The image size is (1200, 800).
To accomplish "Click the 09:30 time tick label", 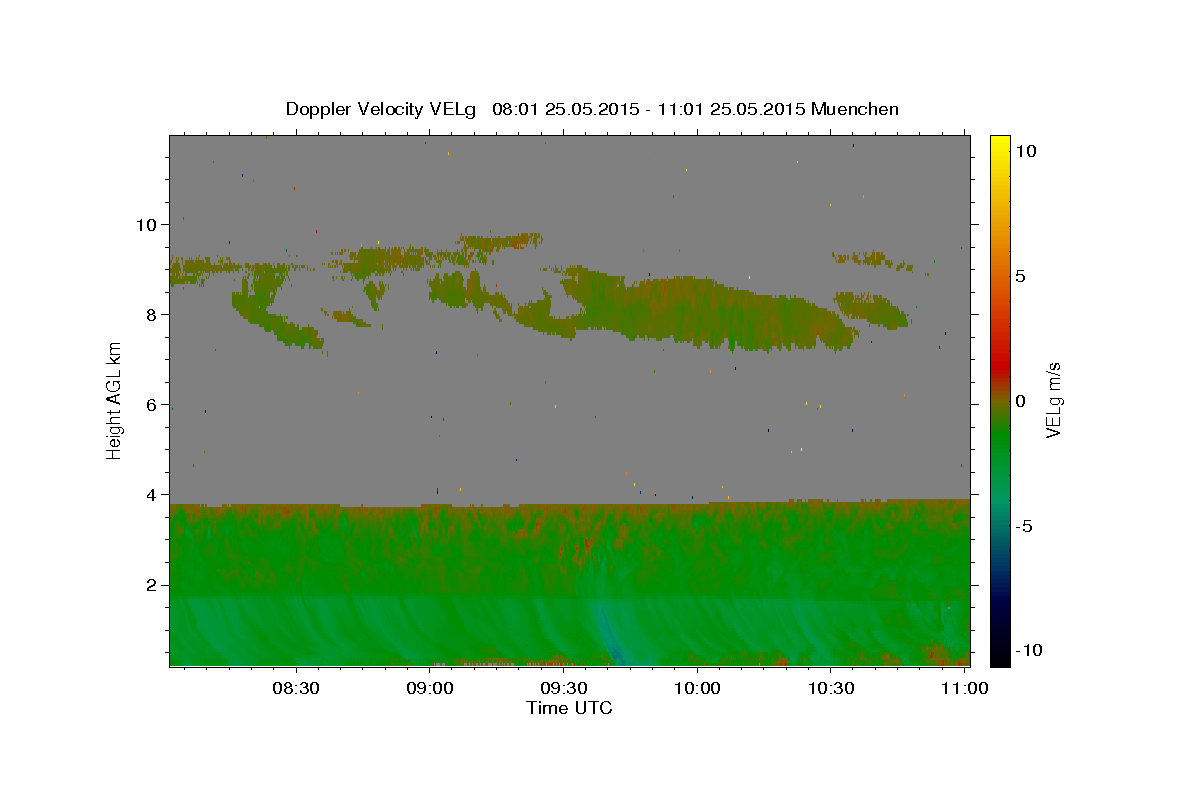I will click(x=564, y=688).
